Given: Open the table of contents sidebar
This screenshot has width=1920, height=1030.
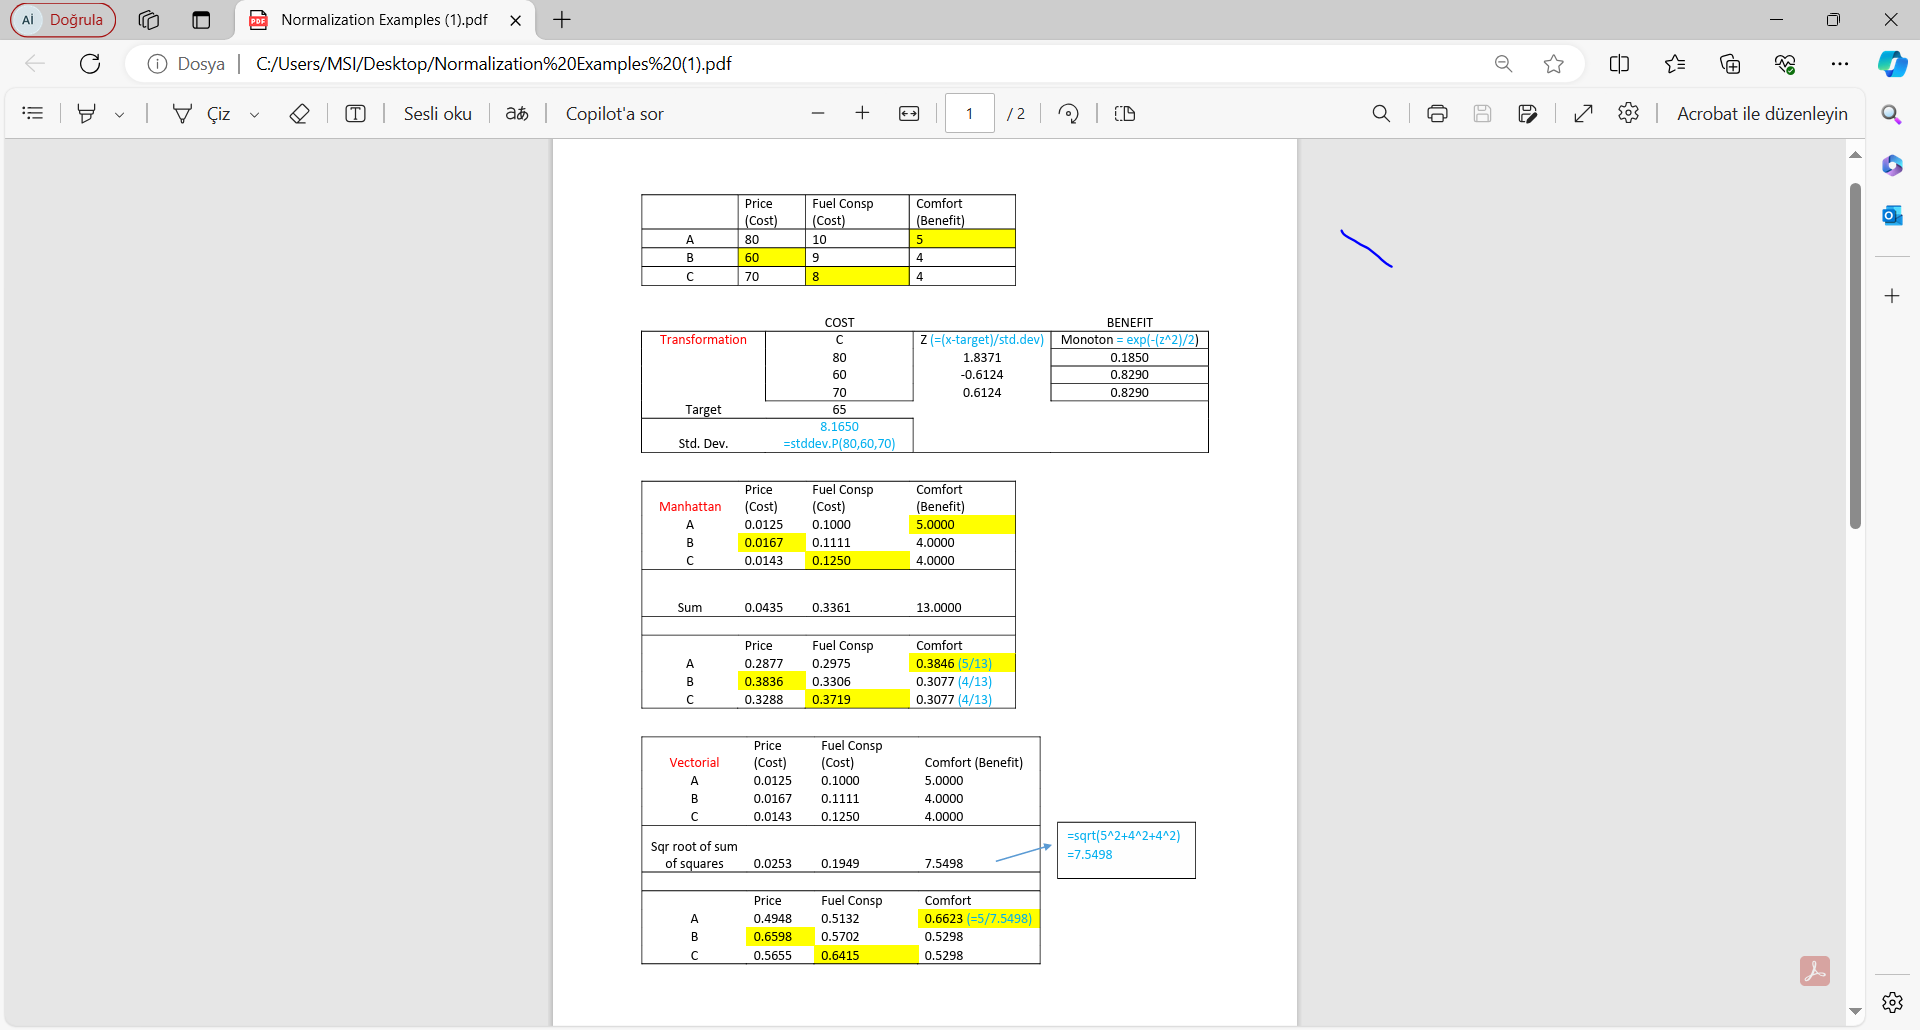Looking at the screenshot, I should click(x=33, y=114).
